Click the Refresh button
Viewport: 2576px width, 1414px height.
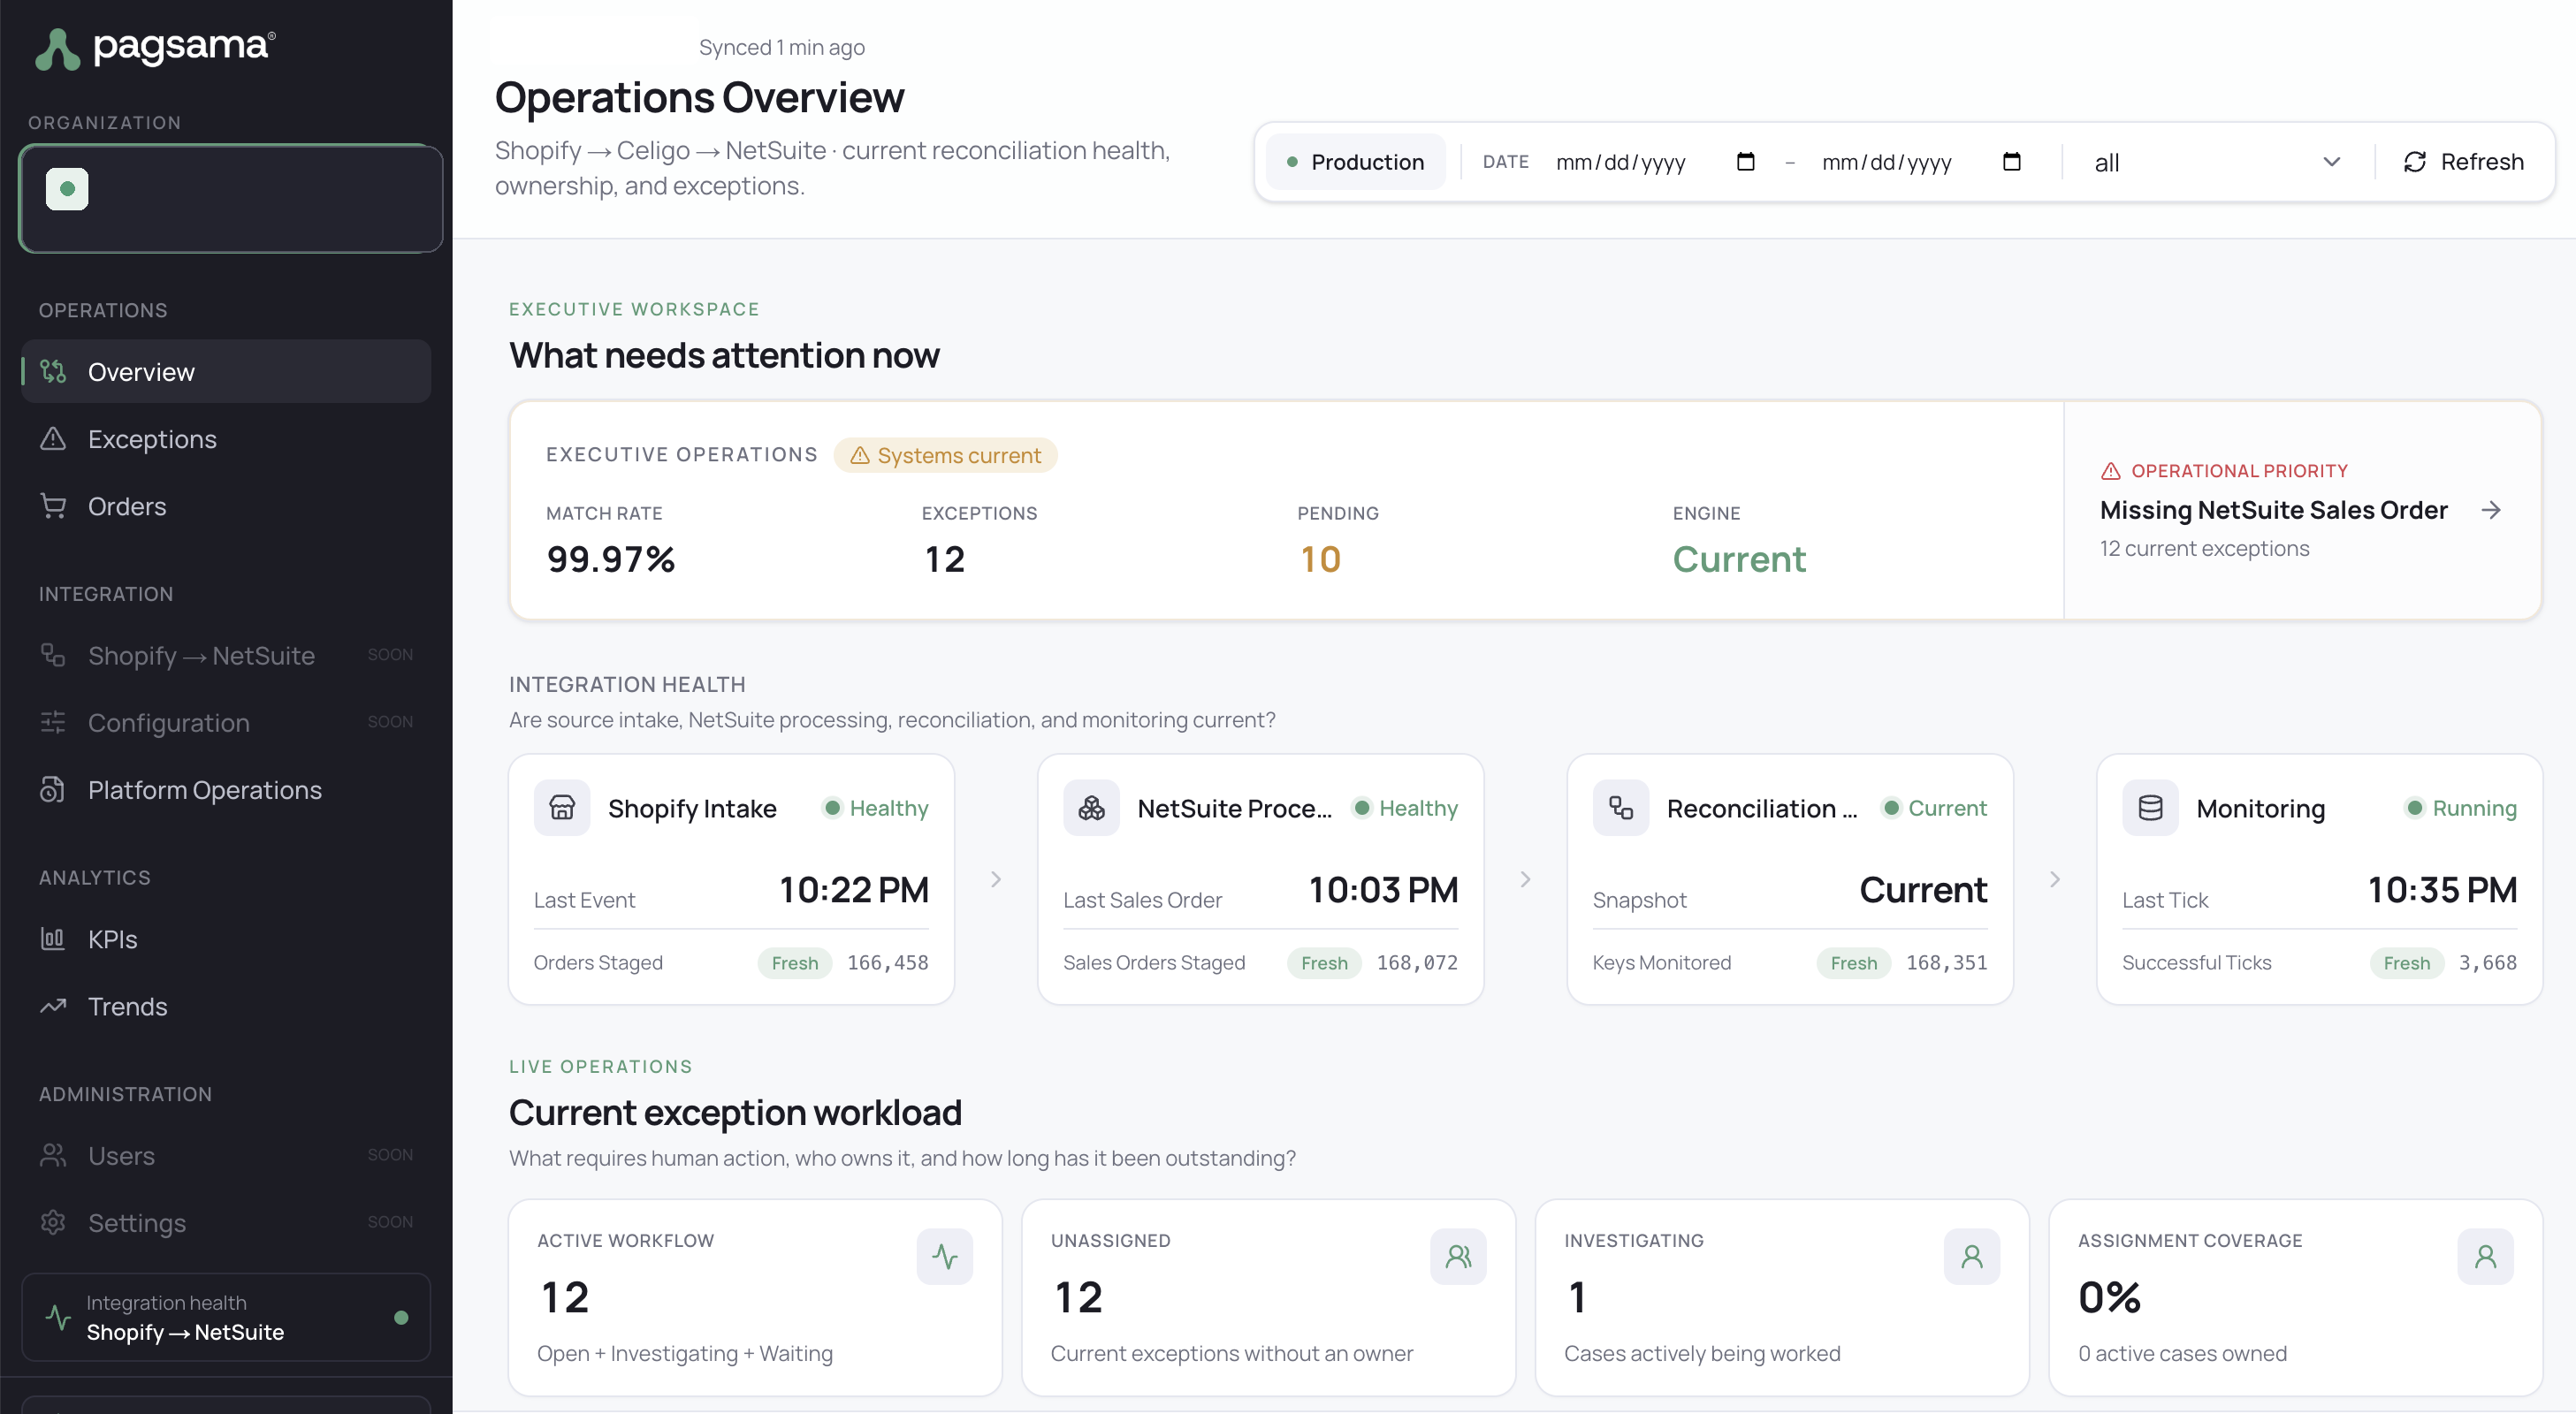[2462, 162]
